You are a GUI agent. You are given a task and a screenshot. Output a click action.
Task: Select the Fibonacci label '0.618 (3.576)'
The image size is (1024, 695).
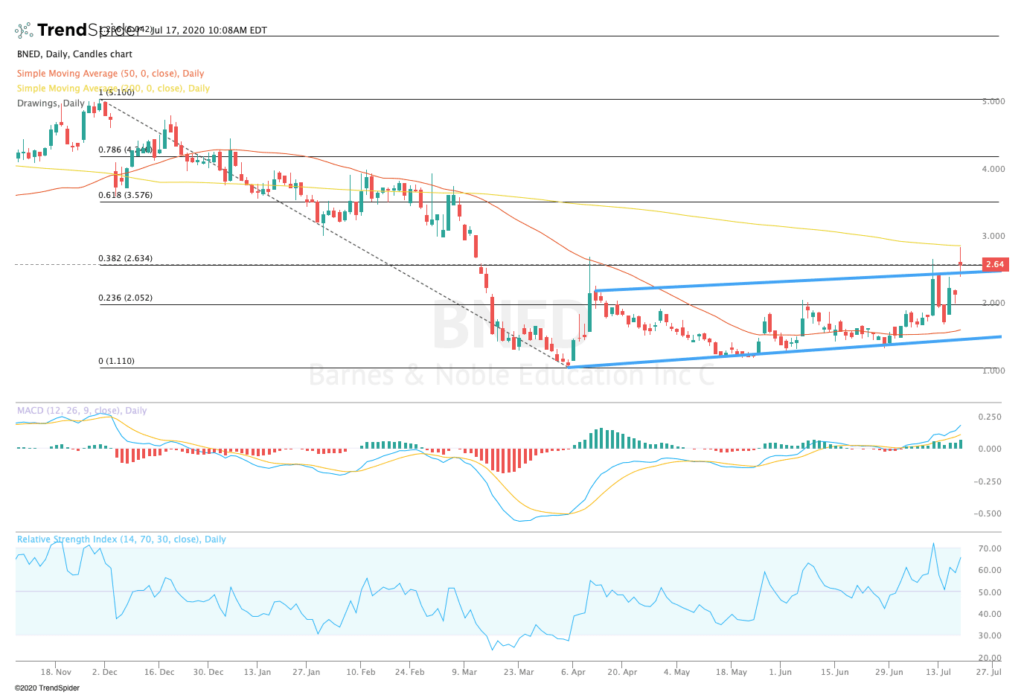pos(125,195)
